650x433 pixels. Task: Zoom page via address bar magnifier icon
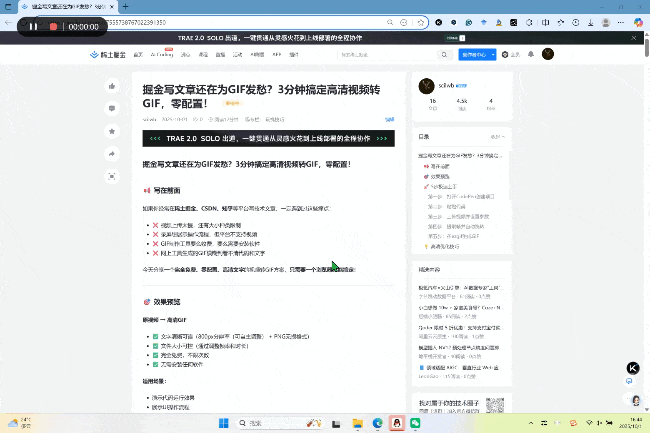[390, 22]
